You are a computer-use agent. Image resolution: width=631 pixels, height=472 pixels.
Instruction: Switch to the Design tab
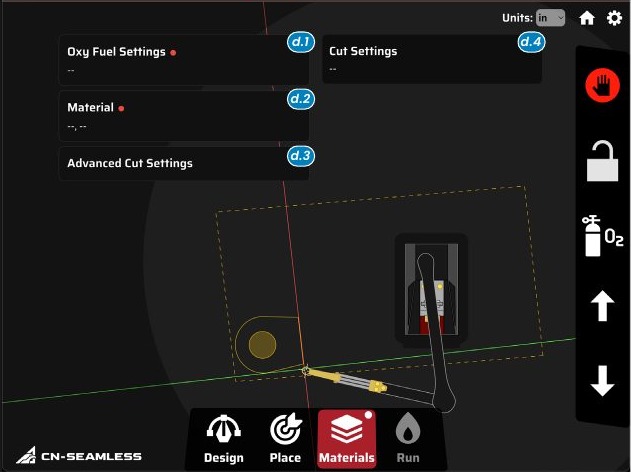pyautogui.click(x=224, y=439)
